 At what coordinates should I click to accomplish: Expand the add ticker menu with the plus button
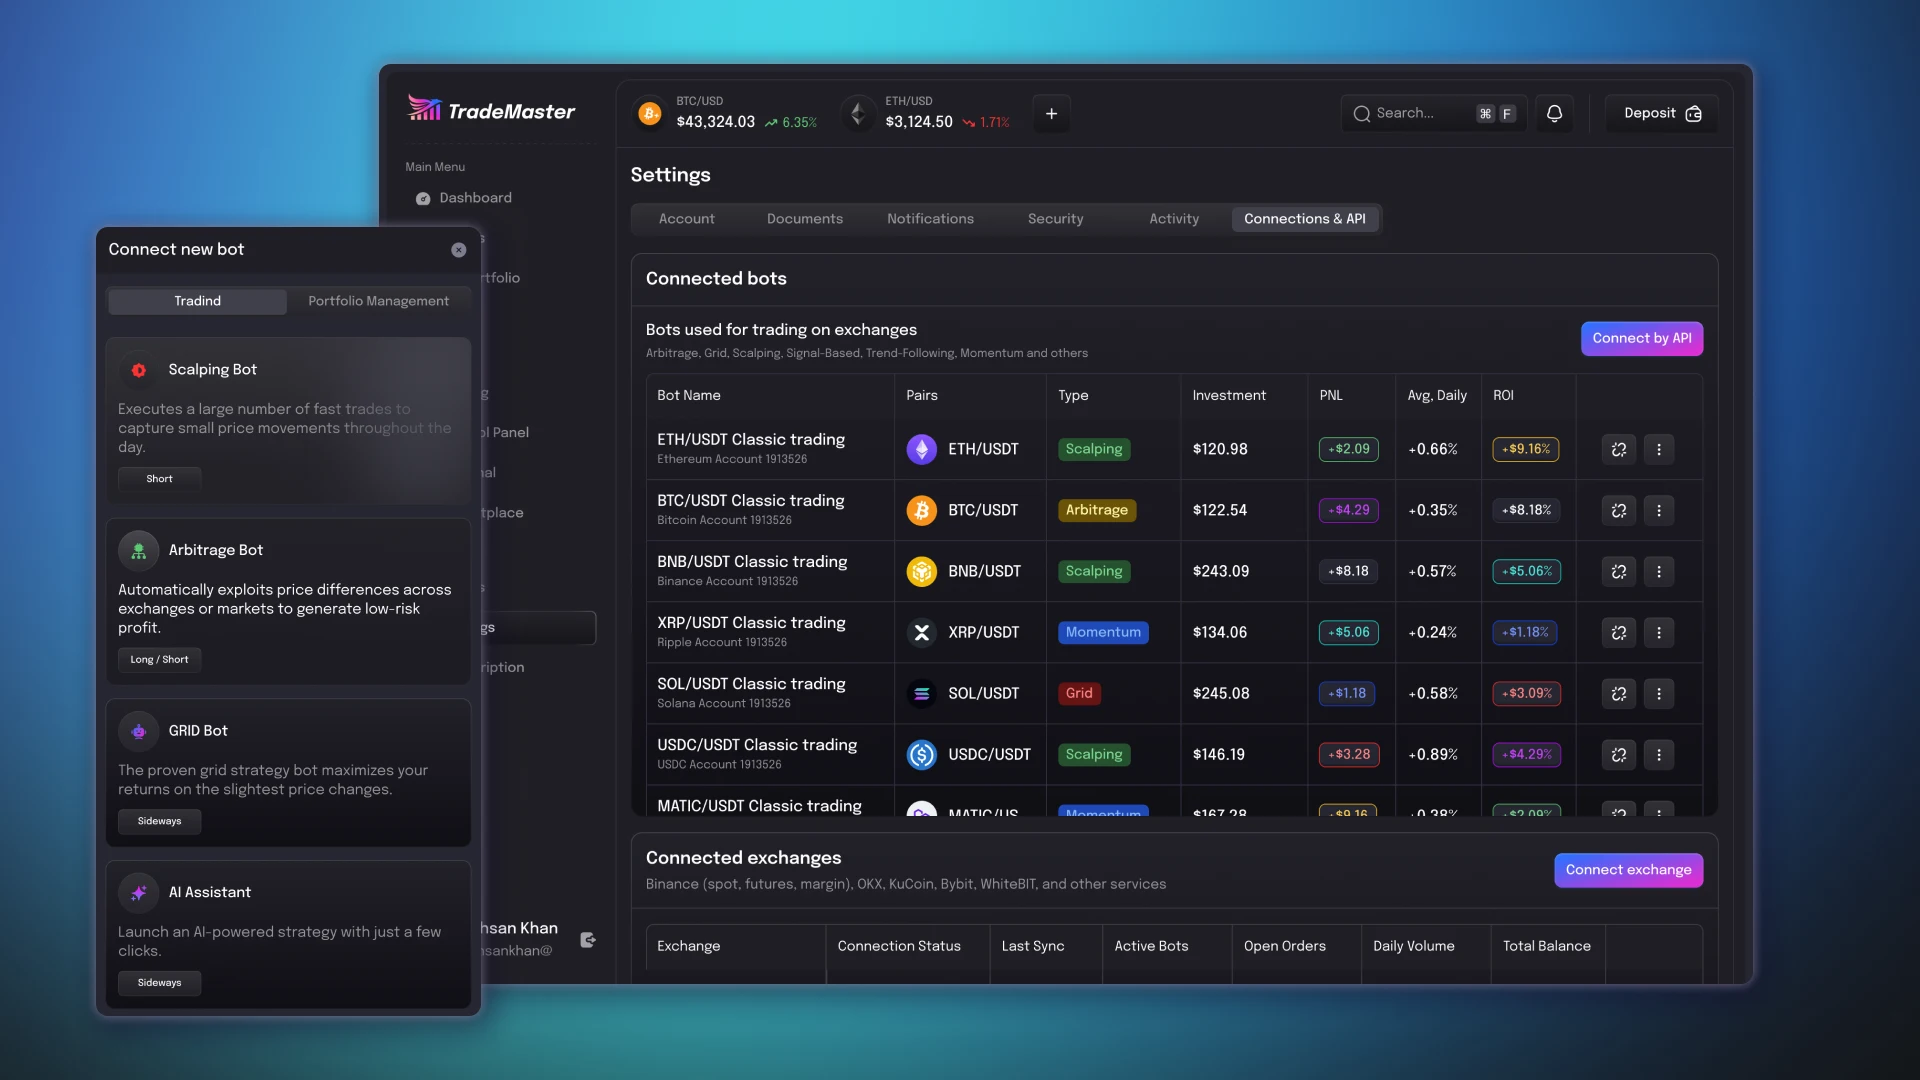1051,113
